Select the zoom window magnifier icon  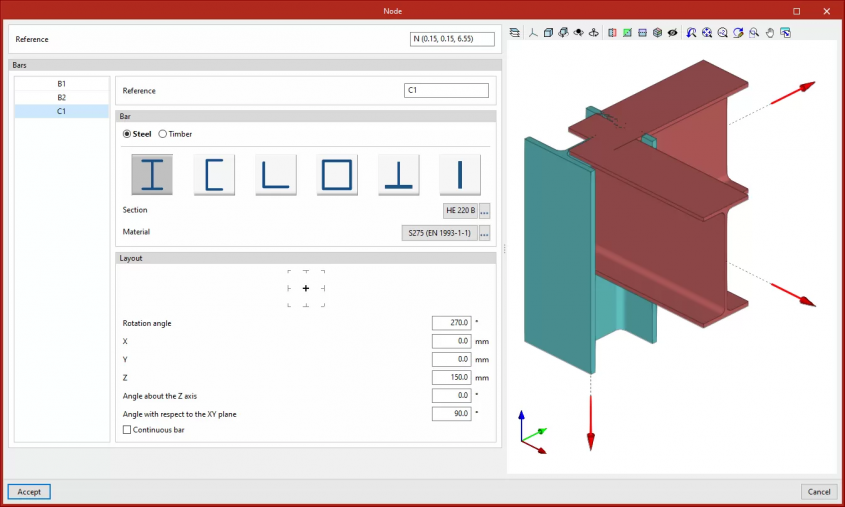tap(754, 33)
